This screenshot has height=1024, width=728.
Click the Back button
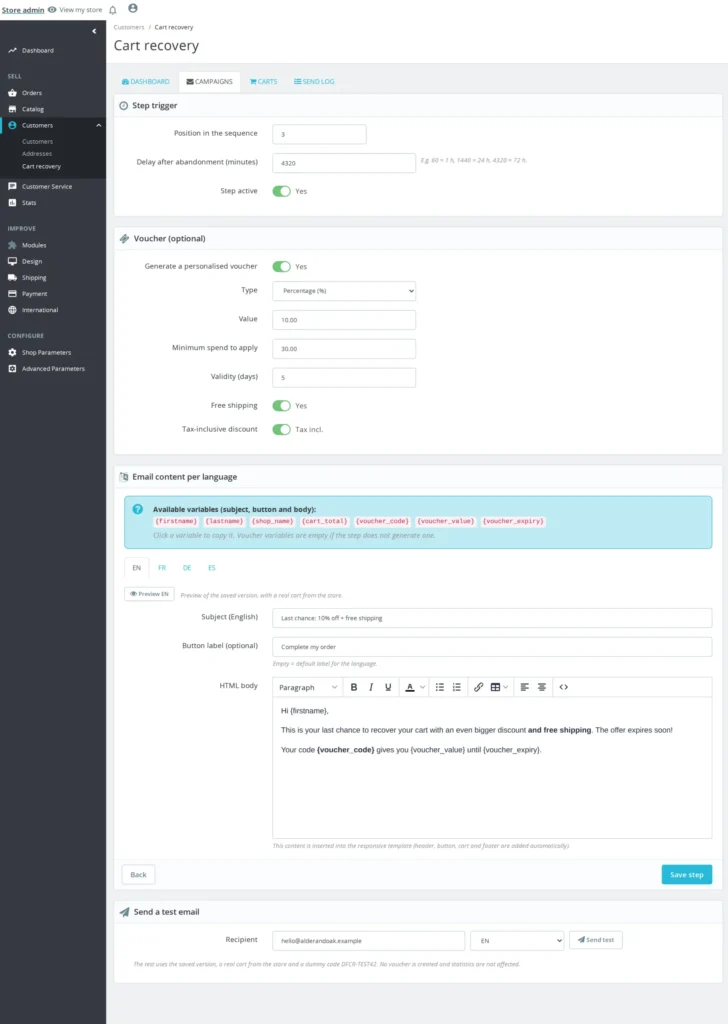pos(138,874)
